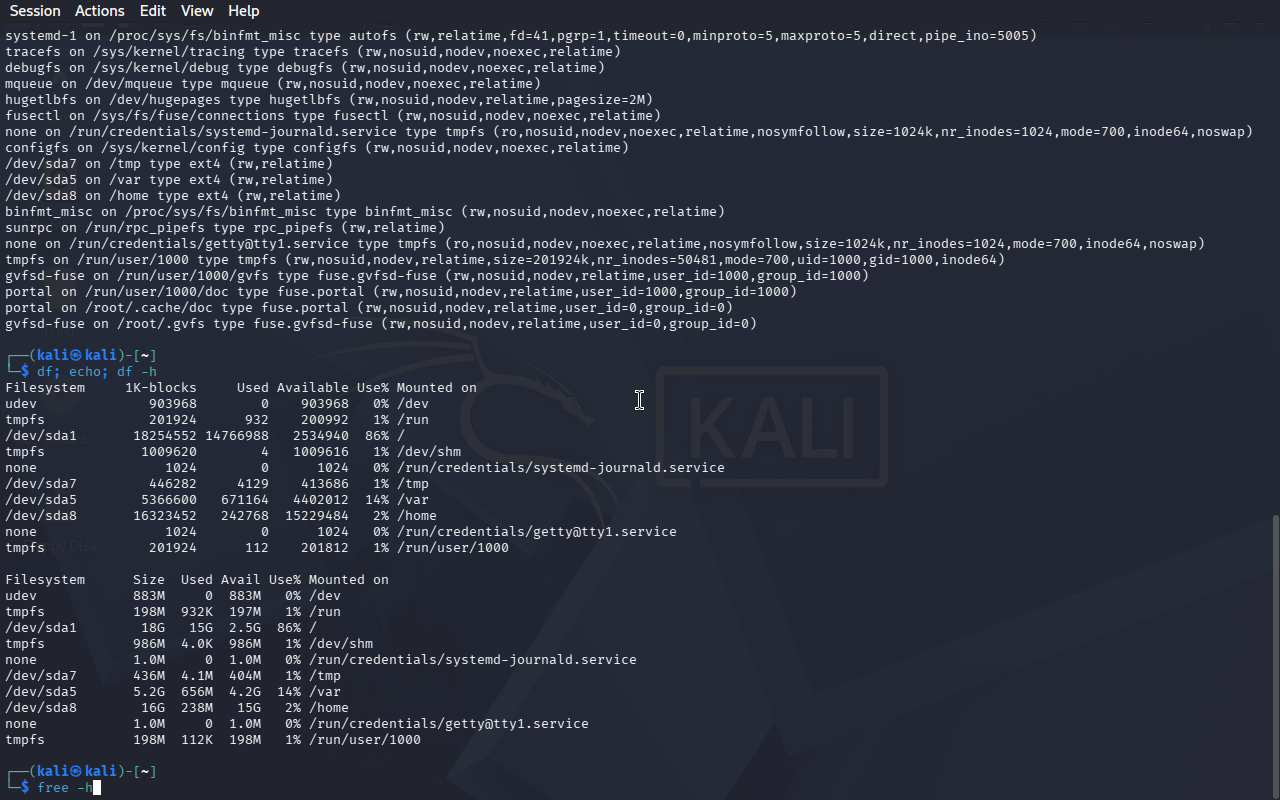Click the terminal's vertical scrollbar thumb

click(x=1274, y=655)
